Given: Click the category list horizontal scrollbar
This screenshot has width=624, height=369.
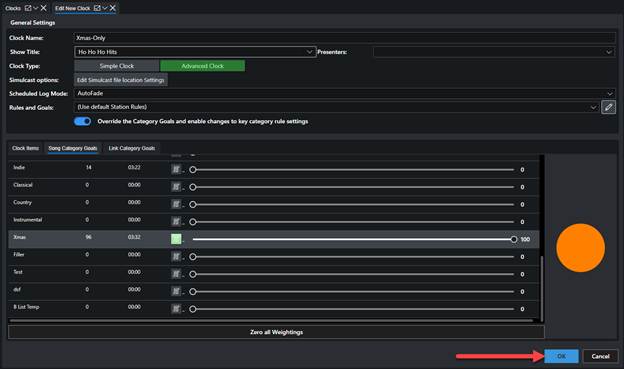Looking at the screenshot, I should 271,320.
